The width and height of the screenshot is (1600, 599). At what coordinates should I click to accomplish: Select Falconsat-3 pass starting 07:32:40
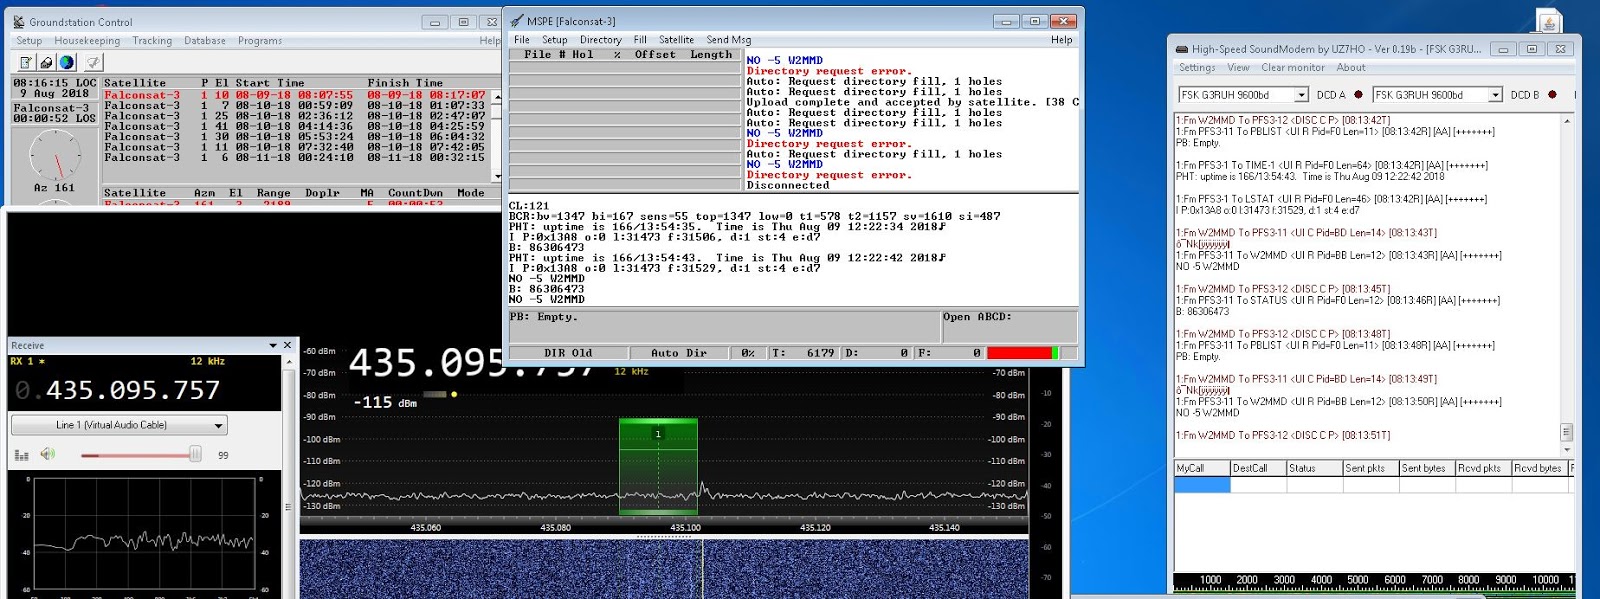click(295, 147)
